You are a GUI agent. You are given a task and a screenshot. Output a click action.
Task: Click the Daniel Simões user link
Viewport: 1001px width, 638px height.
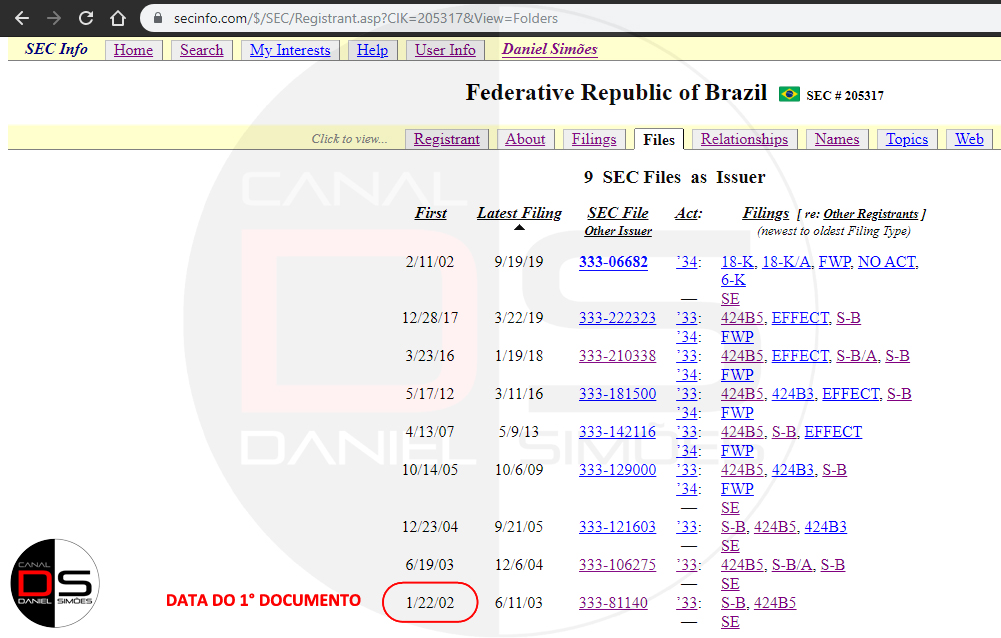tap(550, 49)
